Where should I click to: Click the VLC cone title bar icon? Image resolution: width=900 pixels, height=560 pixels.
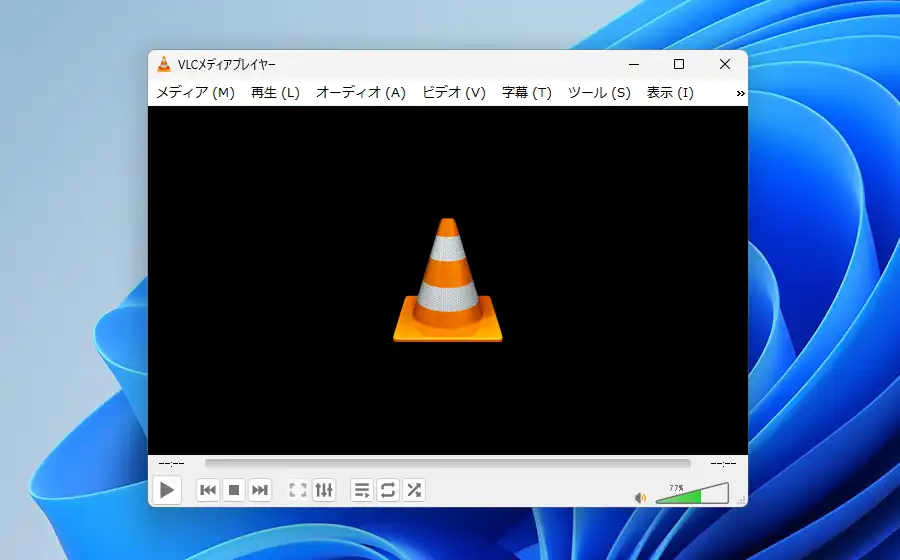(x=164, y=64)
